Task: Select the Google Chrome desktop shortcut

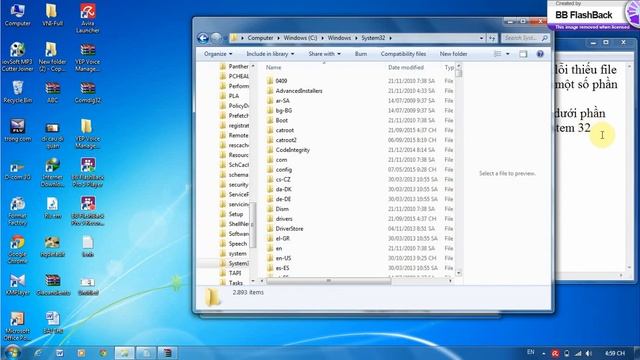Action: click(18, 249)
